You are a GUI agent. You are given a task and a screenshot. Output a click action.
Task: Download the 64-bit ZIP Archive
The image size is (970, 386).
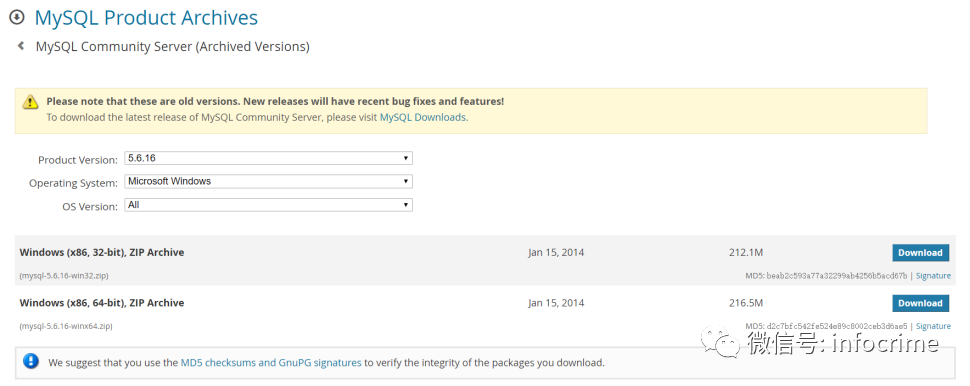tap(920, 303)
